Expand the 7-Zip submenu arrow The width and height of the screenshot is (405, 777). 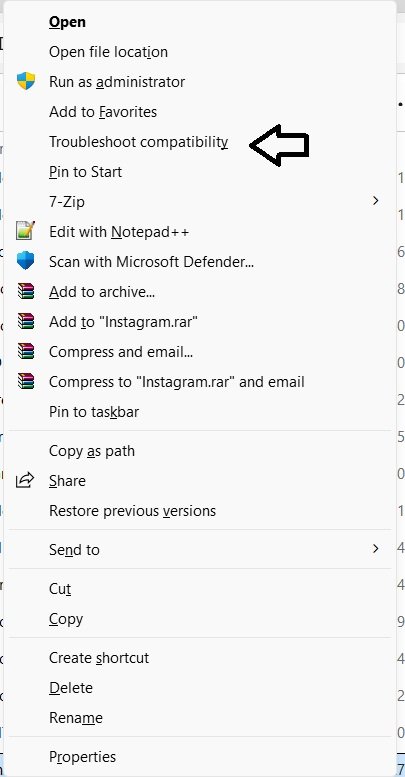(x=375, y=201)
